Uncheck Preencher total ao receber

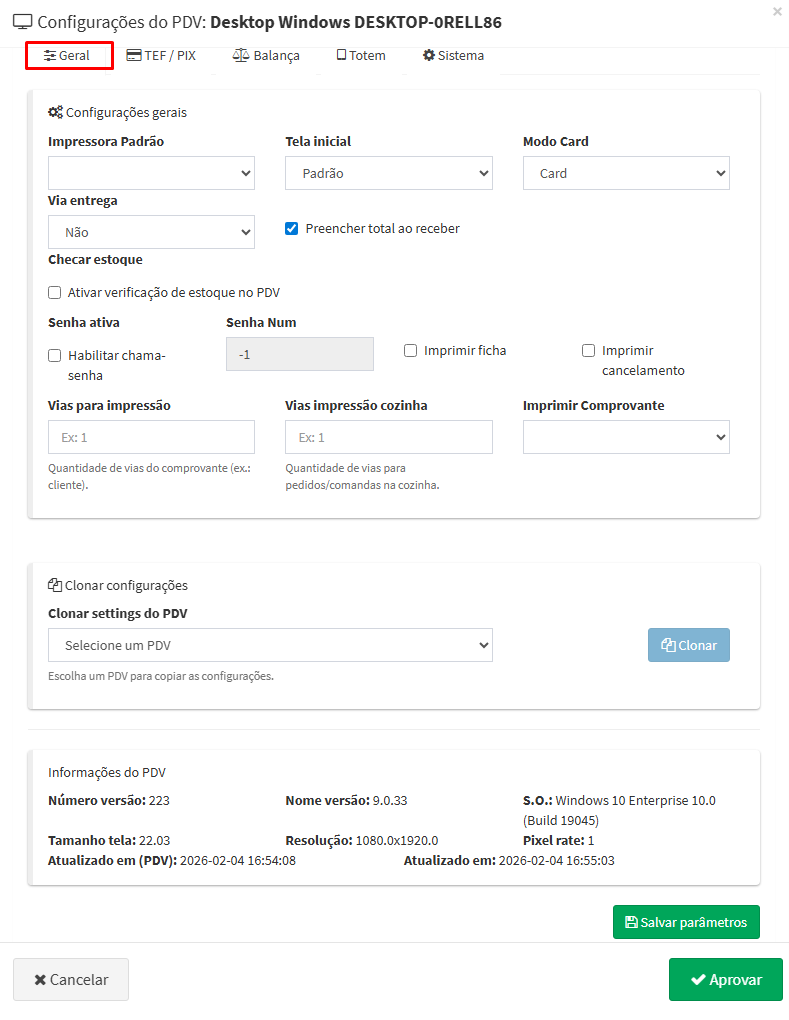(292, 229)
